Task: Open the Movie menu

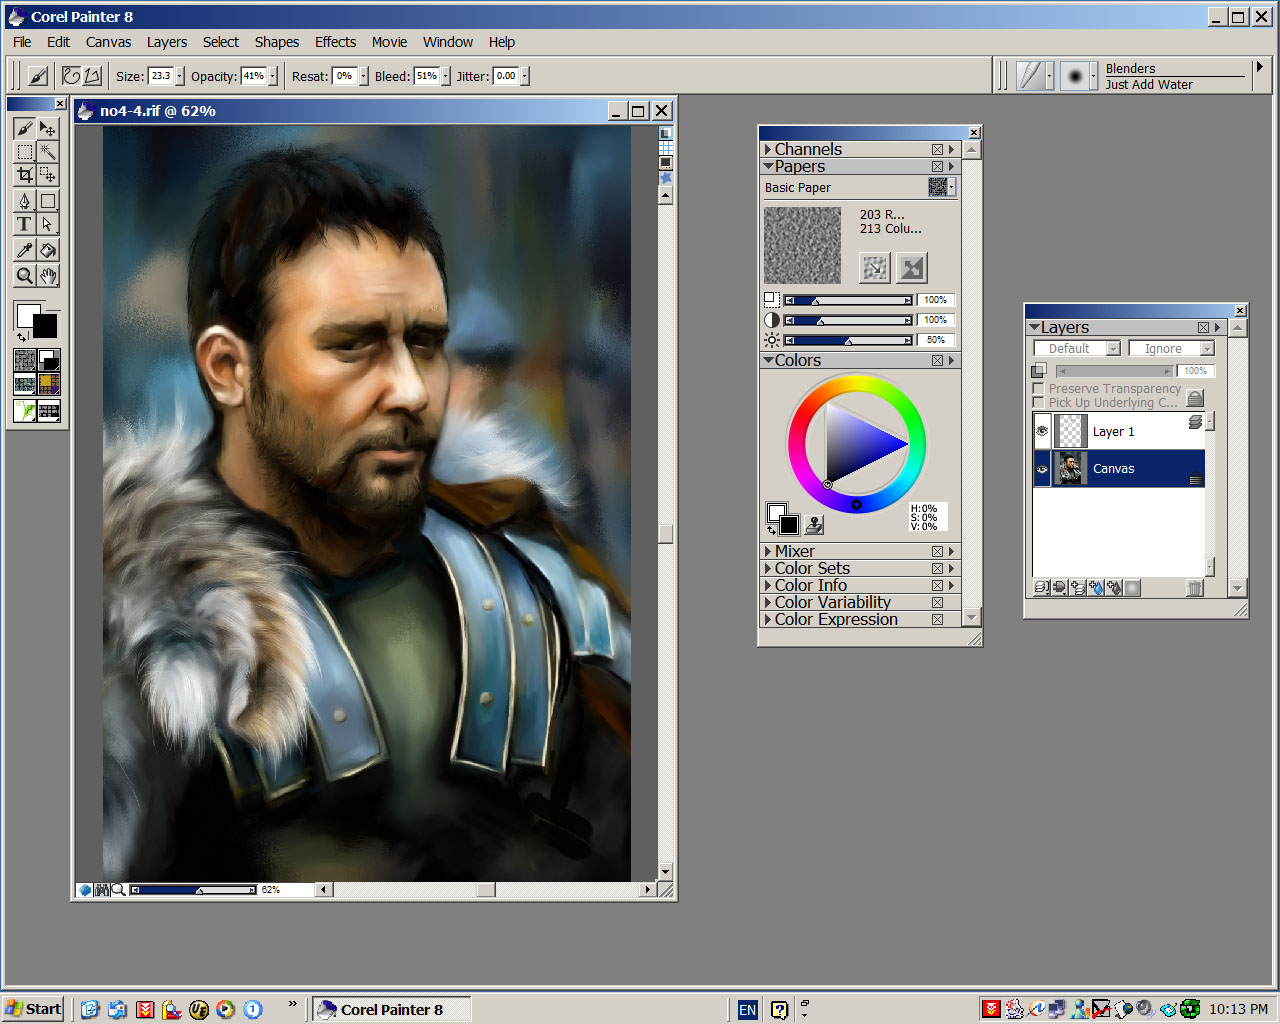Action: point(389,42)
